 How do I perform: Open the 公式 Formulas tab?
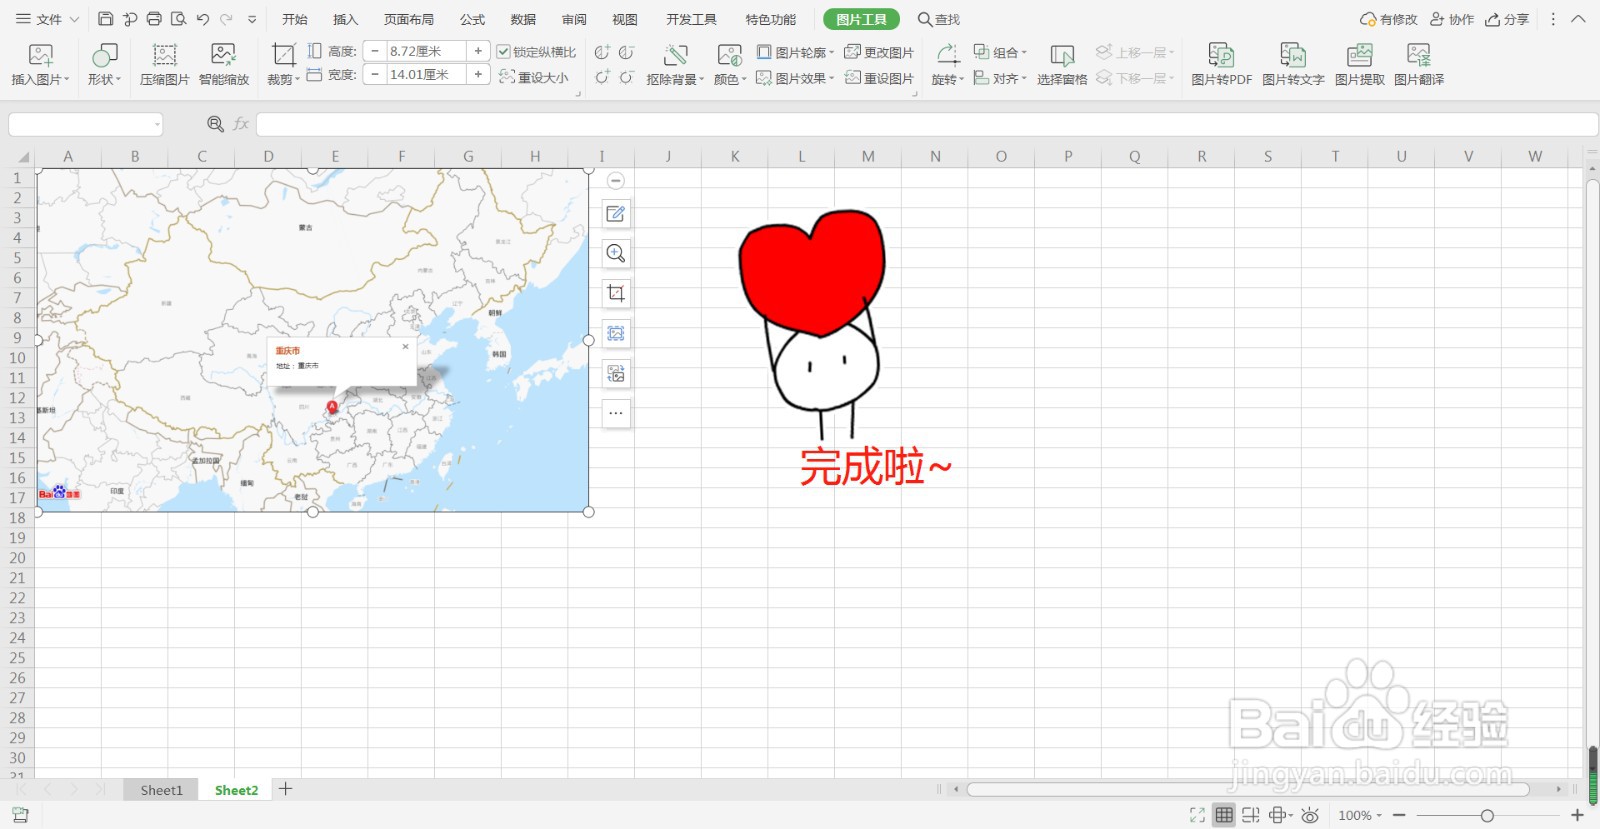[473, 19]
